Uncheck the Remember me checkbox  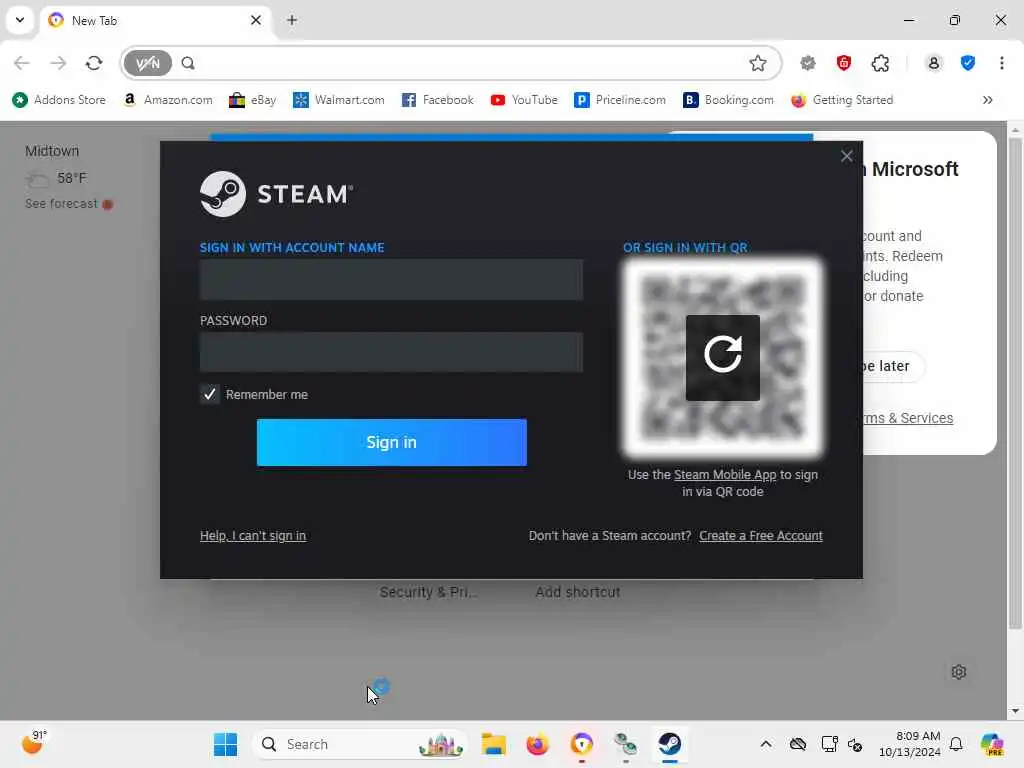pos(210,394)
